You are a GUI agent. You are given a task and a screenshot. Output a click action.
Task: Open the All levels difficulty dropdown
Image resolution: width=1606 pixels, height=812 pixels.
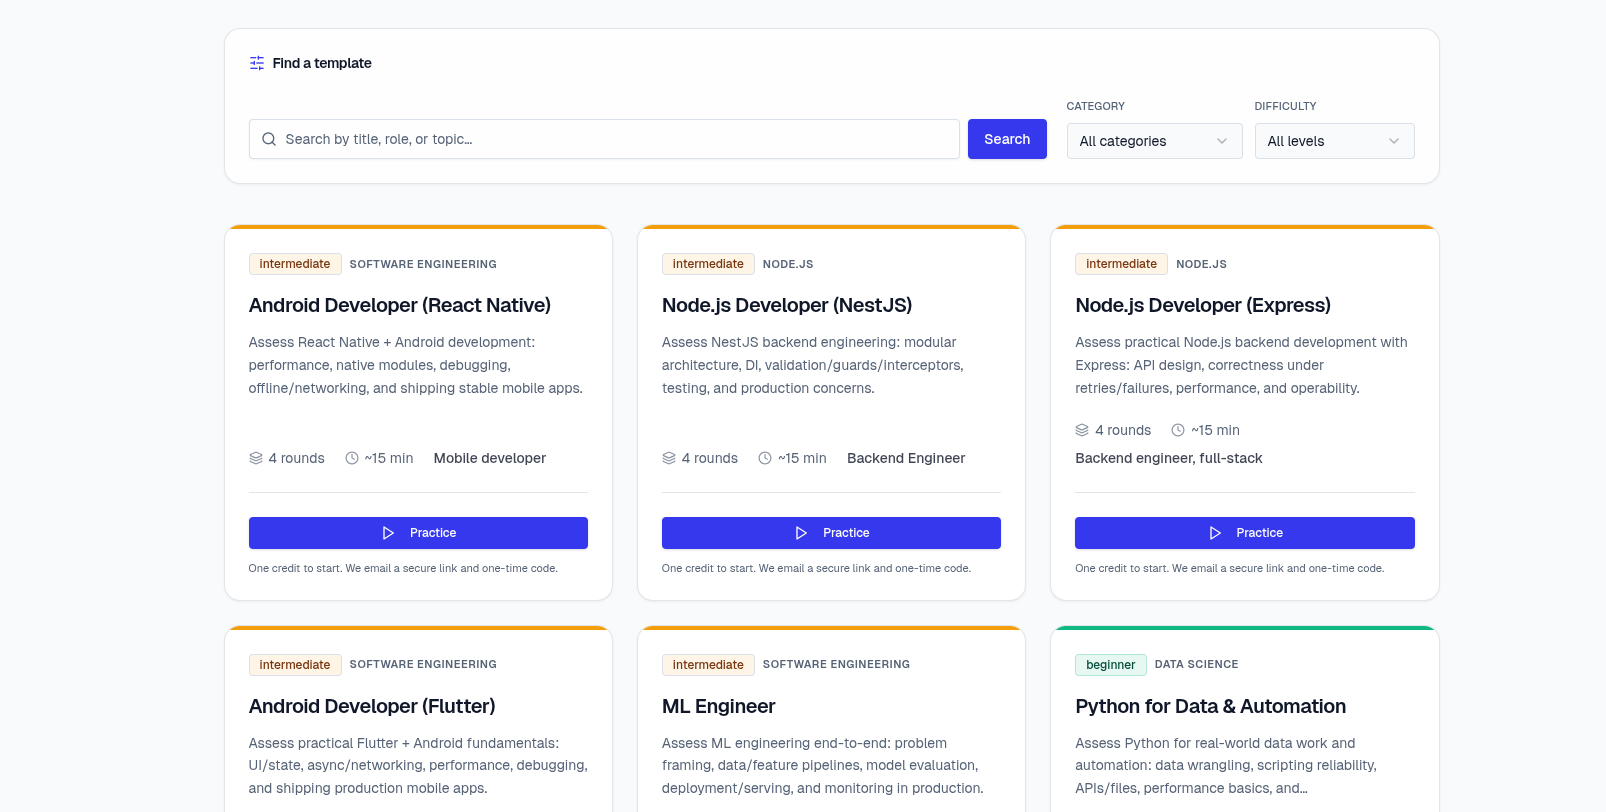[x=1334, y=141]
